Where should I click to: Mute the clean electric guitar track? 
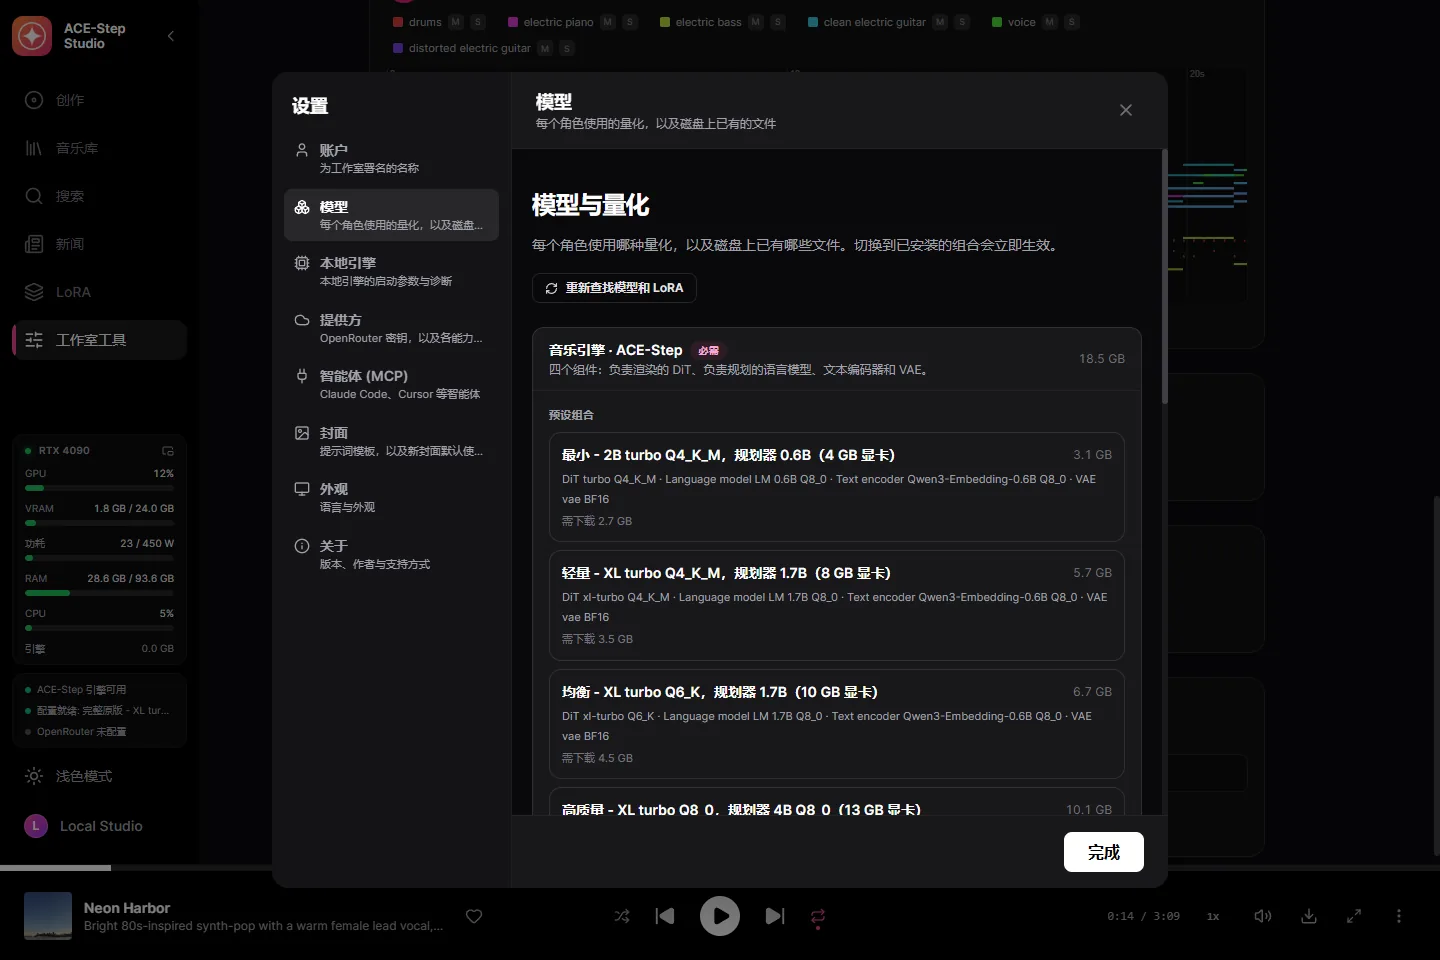tap(940, 22)
